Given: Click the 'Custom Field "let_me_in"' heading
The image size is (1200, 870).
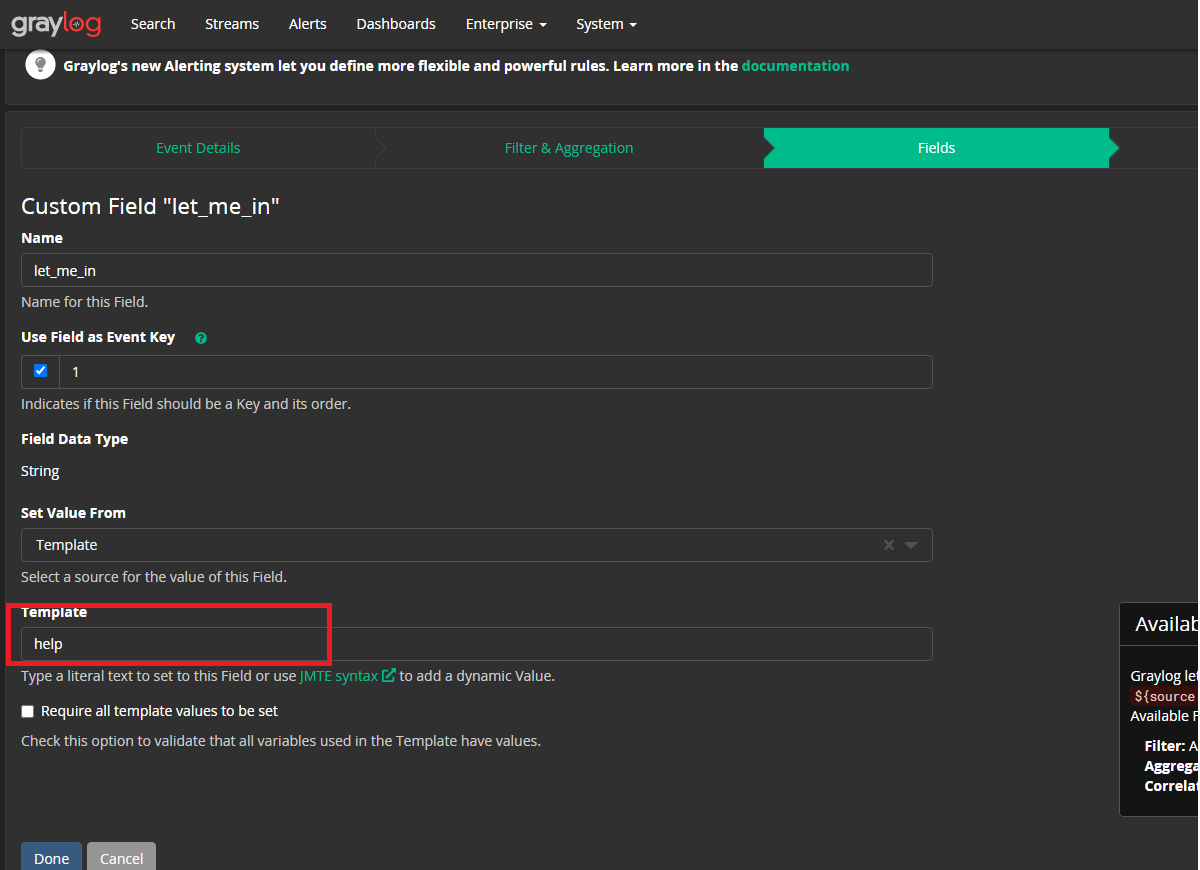Looking at the screenshot, I should coord(150,207).
